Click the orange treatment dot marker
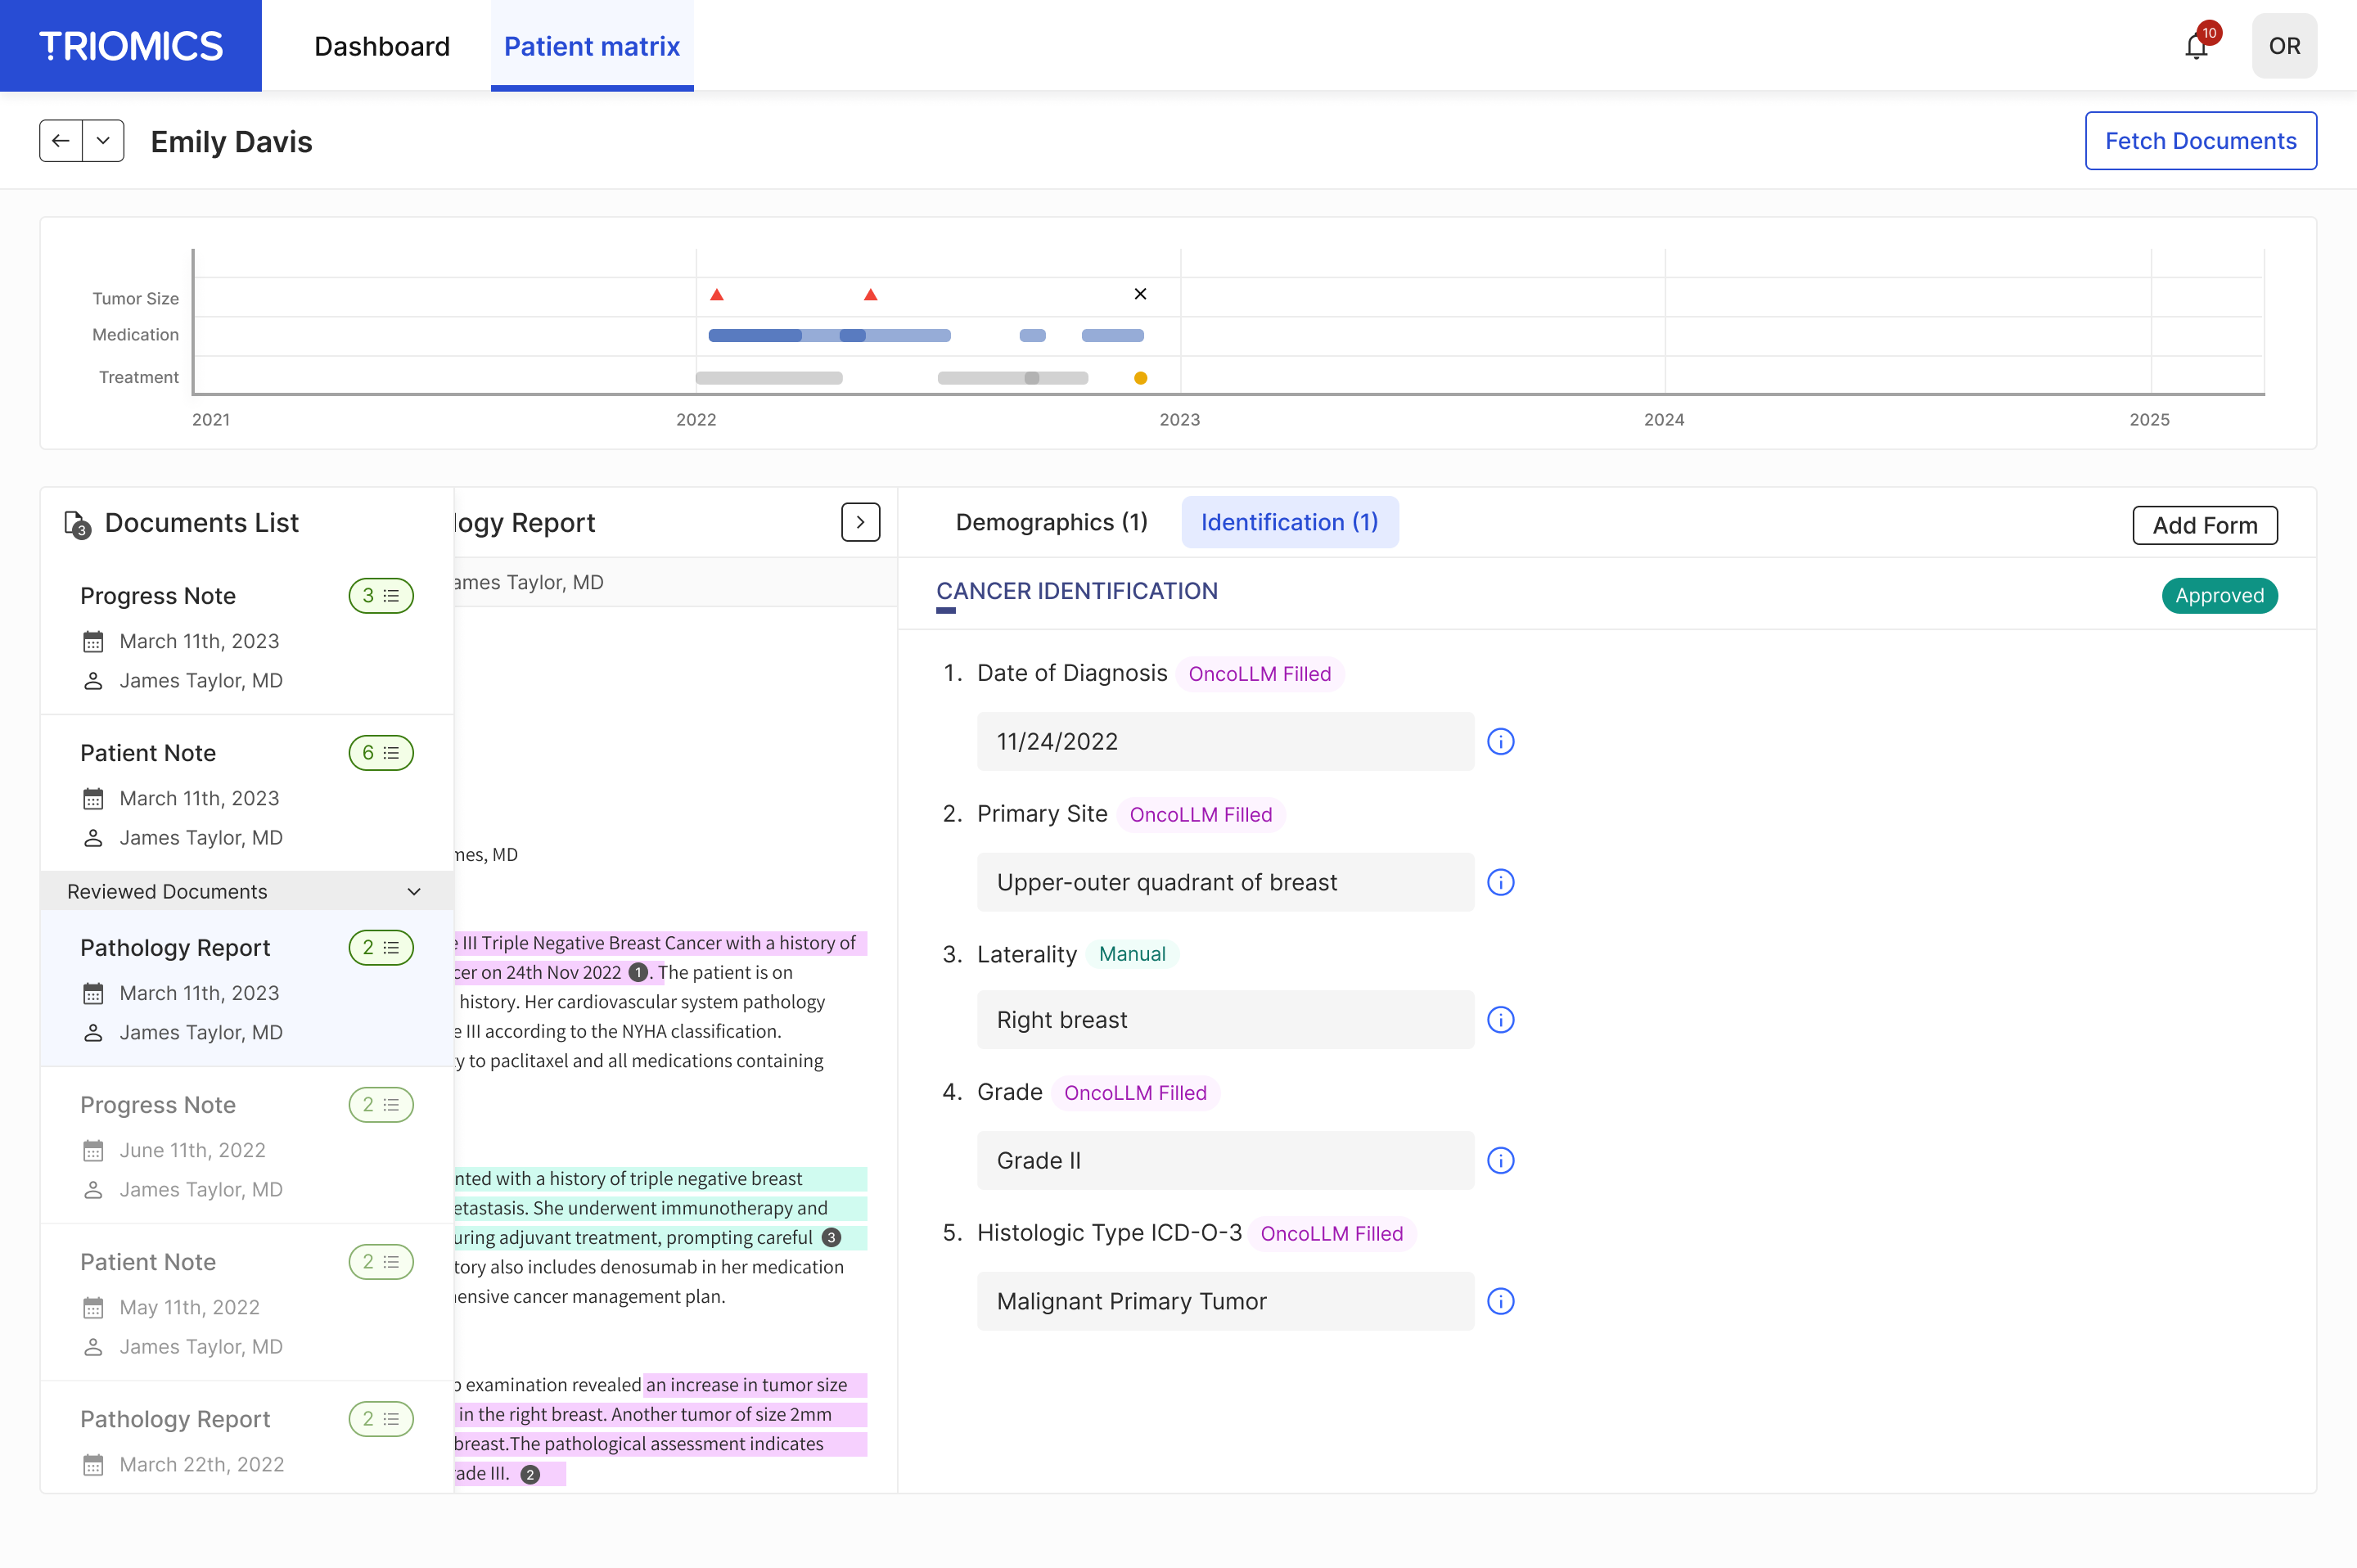This screenshot has width=2357, height=1568. (1140, 378)
